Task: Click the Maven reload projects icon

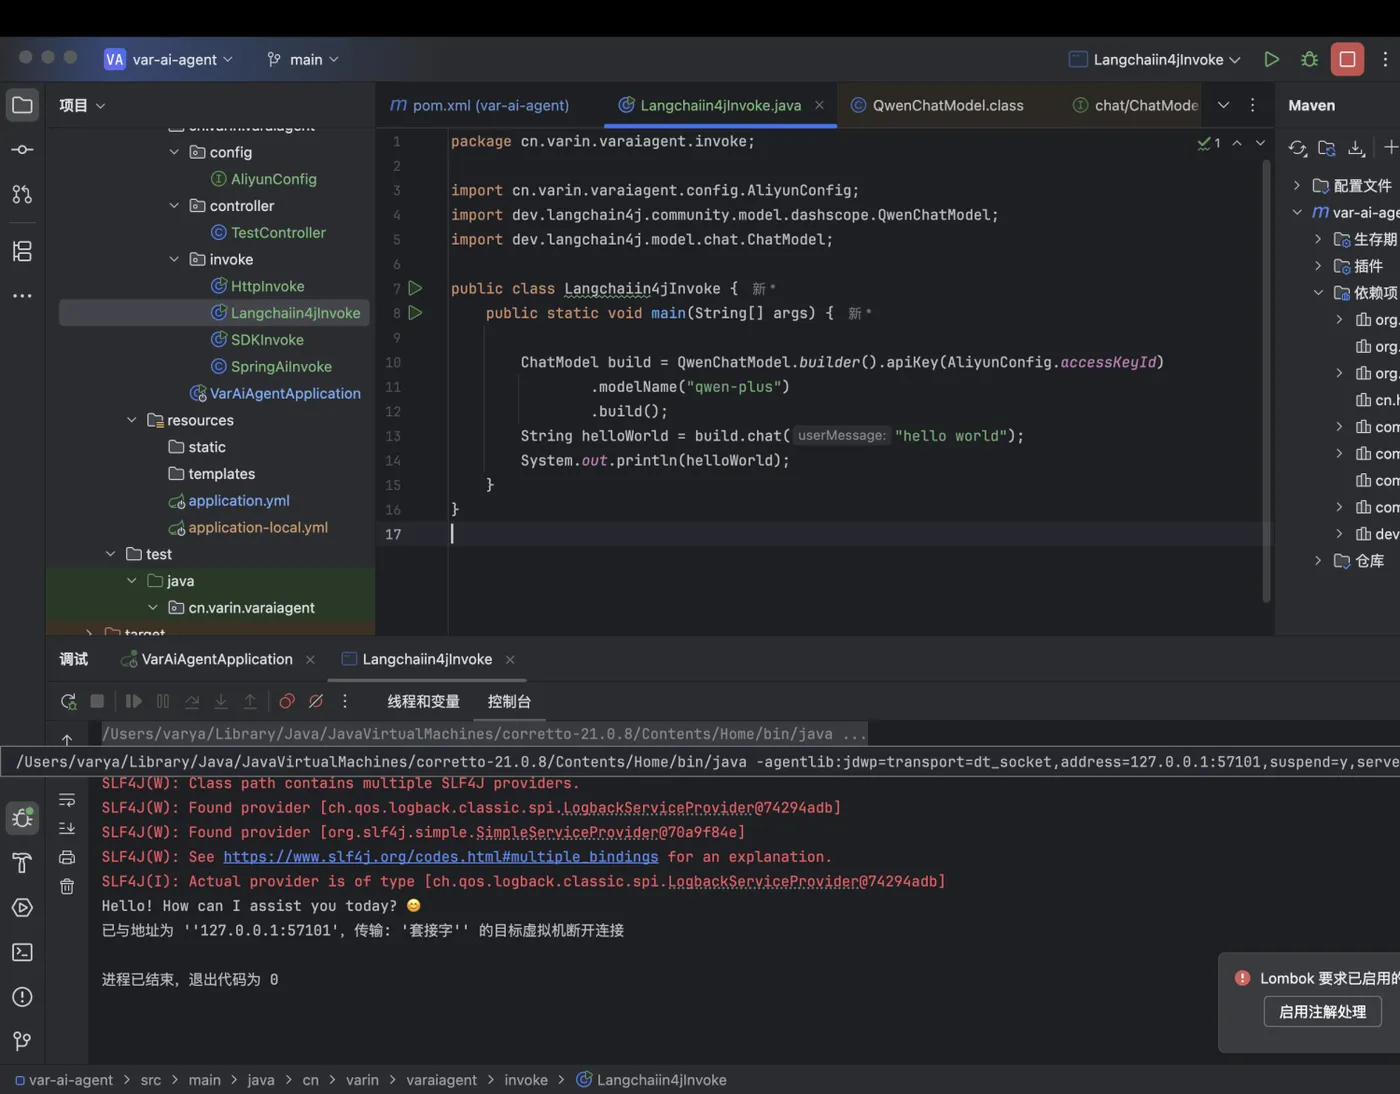Action: pos(1297,148)
